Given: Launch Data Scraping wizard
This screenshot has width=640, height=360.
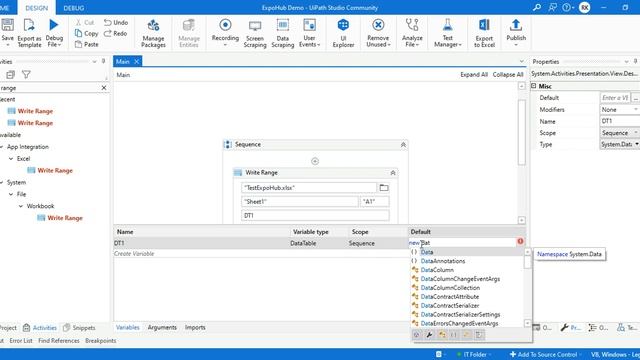Looking at the screenshot, I should (x=282, y=33).
